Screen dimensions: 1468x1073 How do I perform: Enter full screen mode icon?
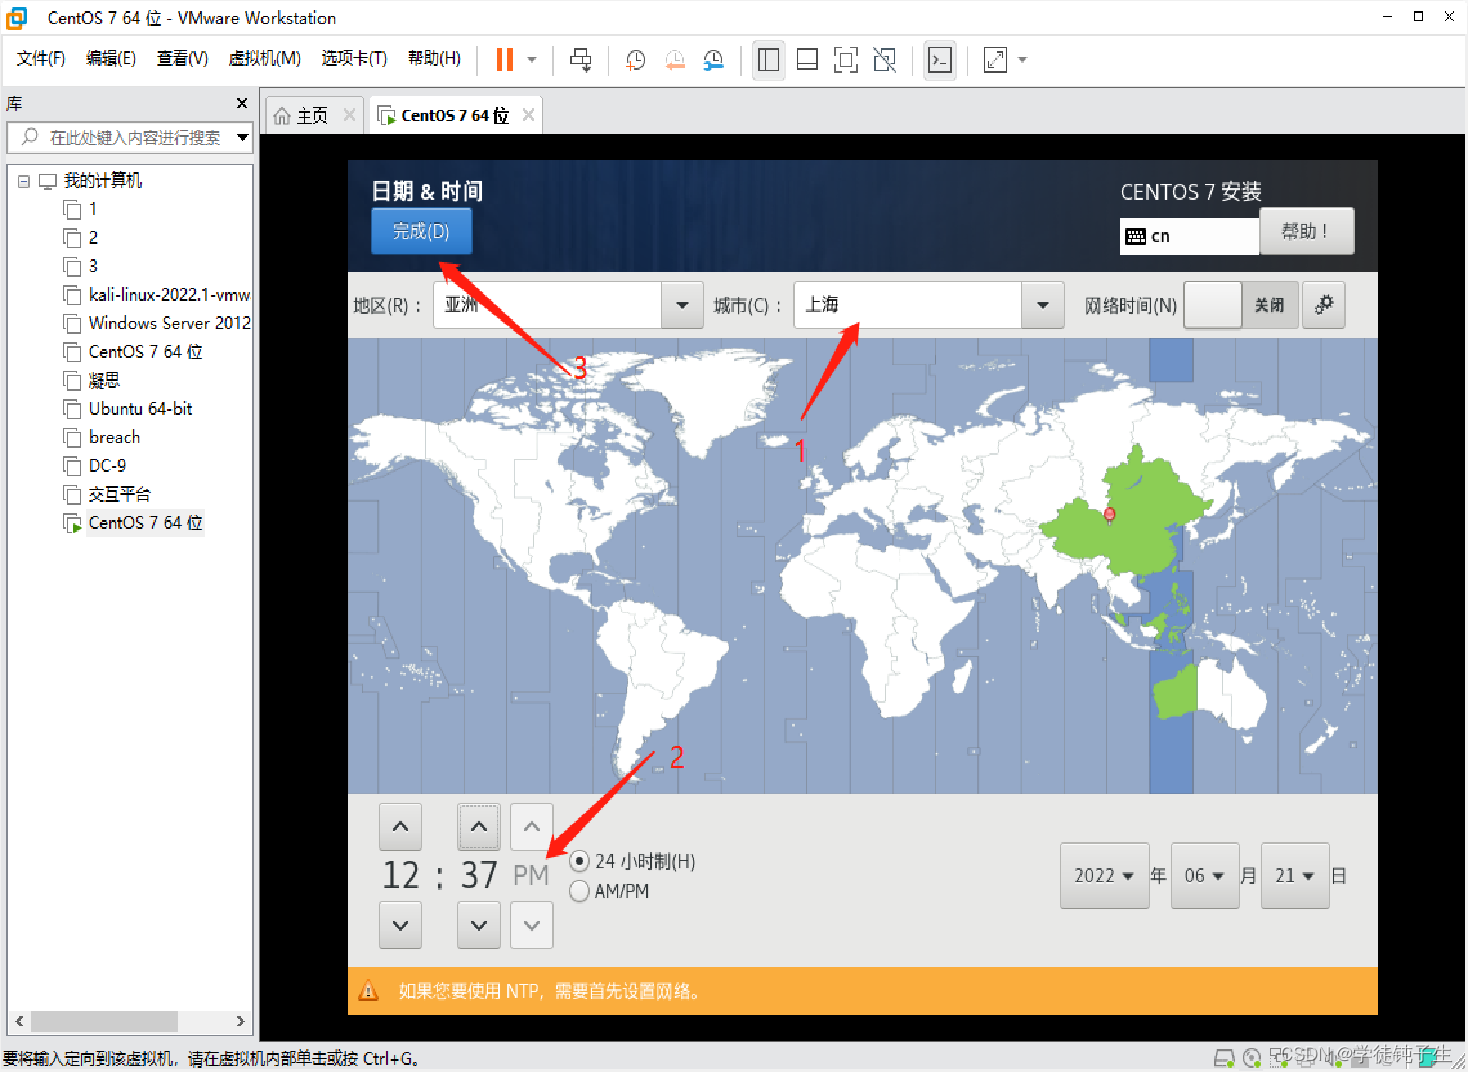846,60
